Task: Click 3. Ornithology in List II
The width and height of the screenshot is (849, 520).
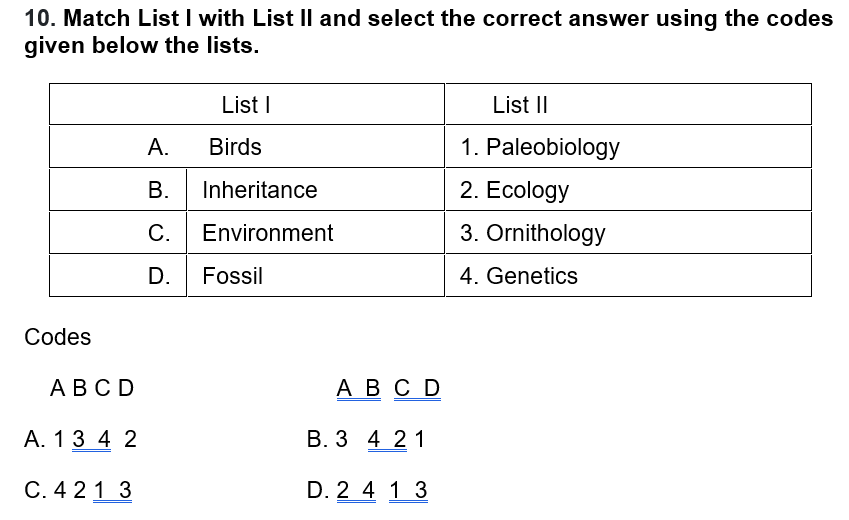Action: click(x=532, y=233)
